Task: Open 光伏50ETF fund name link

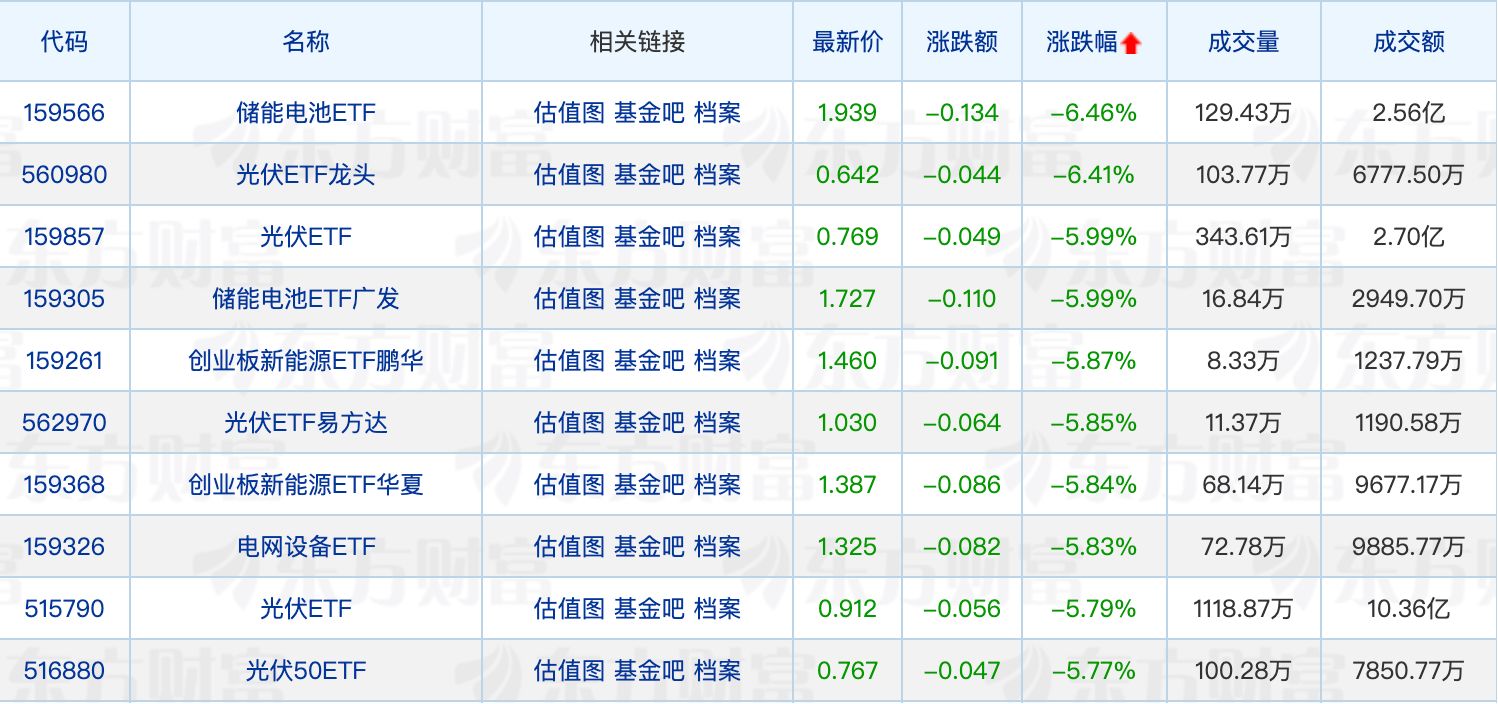Action: click(306, 671)
